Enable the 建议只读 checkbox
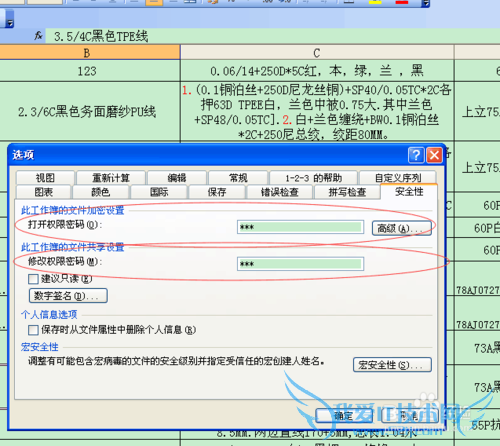500x446 pixels. (x=33, y=279)
